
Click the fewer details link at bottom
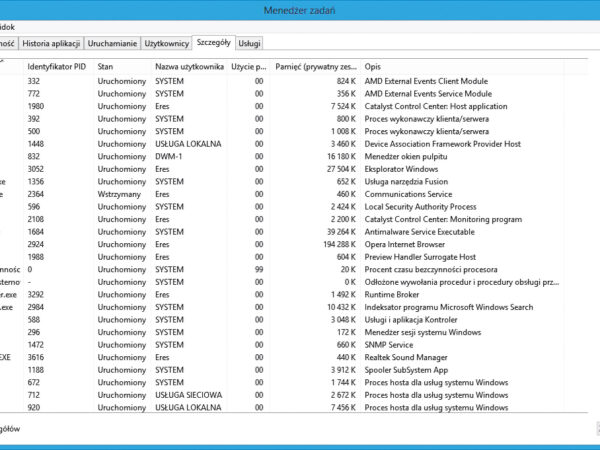[10, 428]
